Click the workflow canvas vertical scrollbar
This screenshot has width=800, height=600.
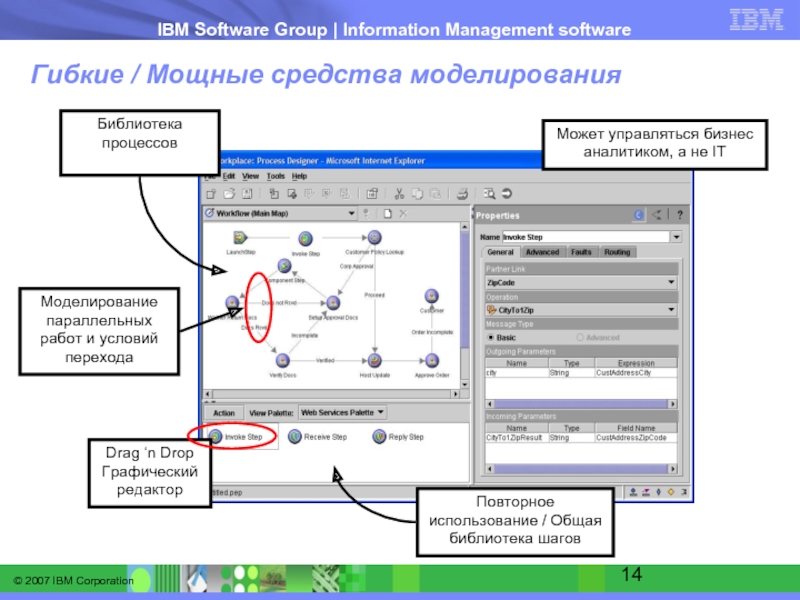[464, 305]
